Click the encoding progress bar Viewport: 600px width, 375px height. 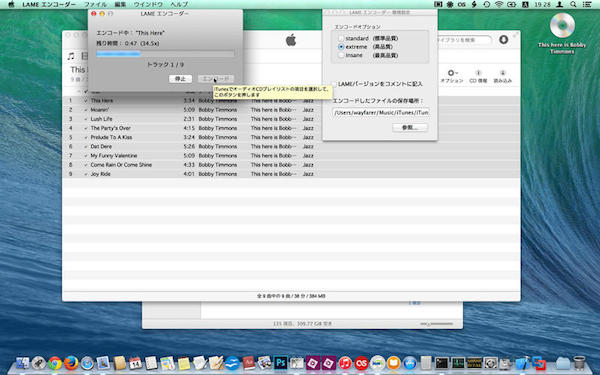click(x=165, y=54)
